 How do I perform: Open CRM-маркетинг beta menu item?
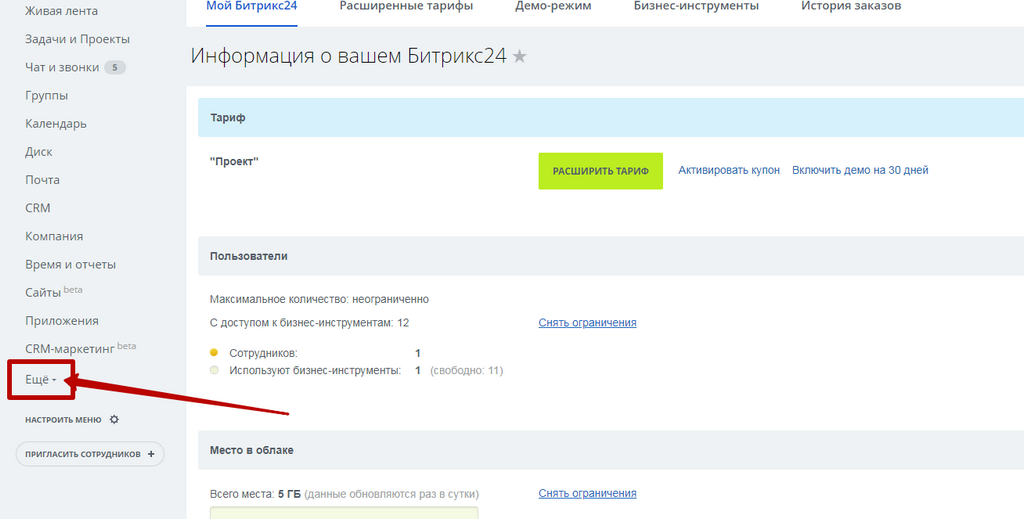pyautogui.click(x=70, y=348)
